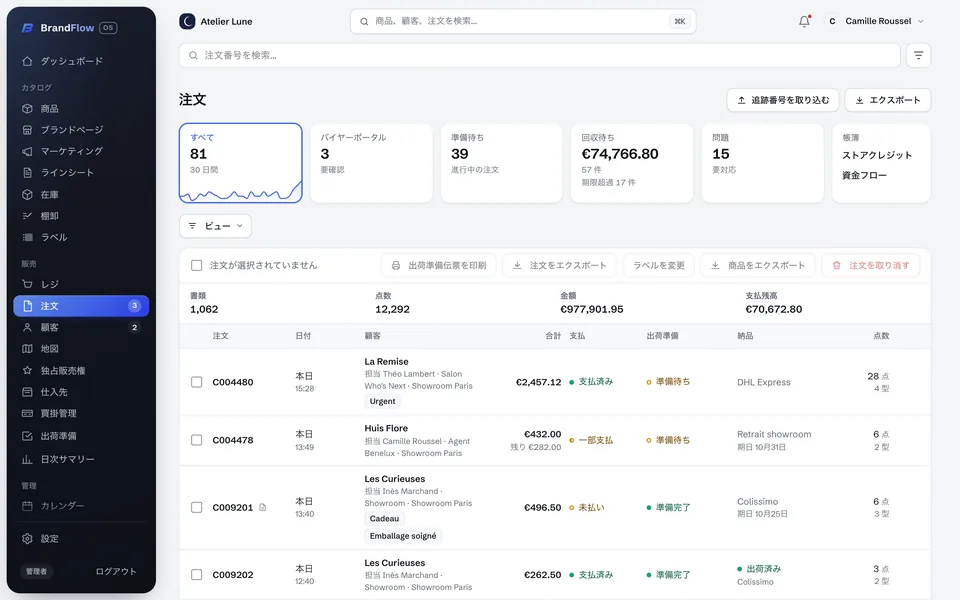Click the BrandFlow logo icon

[x=27, y=28]
